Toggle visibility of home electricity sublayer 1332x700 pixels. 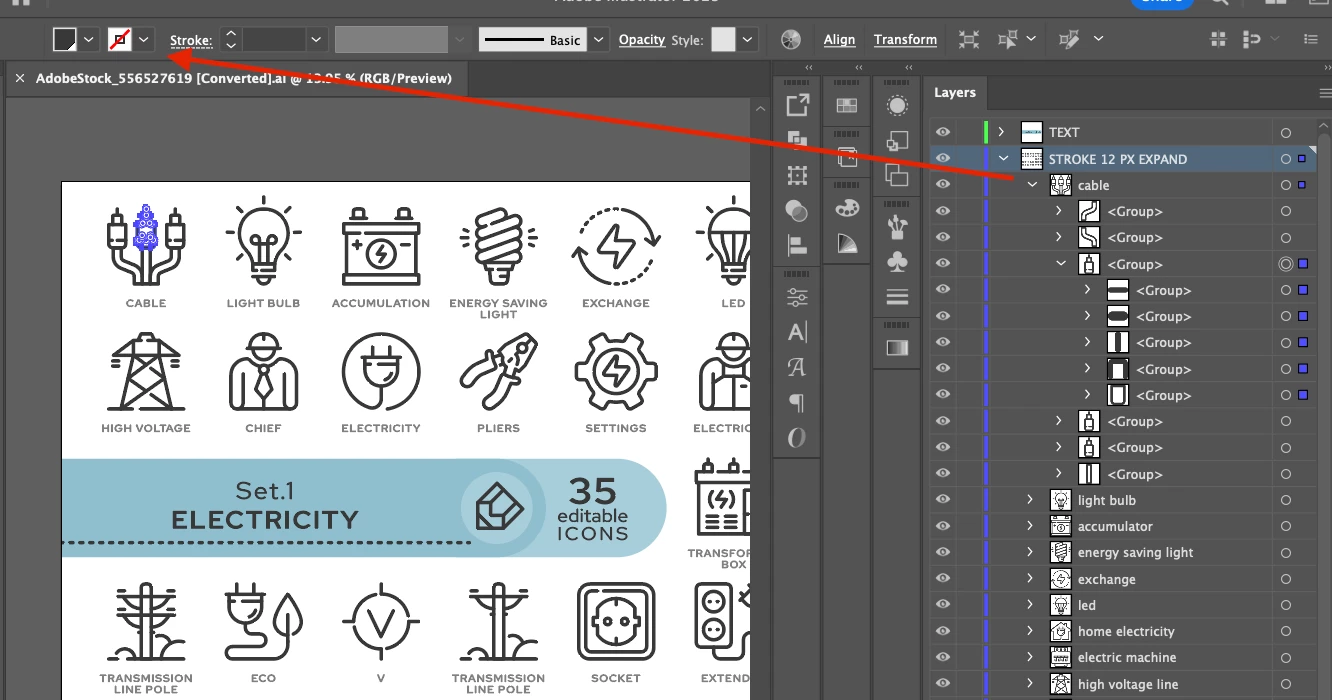(x=943, y=631)
